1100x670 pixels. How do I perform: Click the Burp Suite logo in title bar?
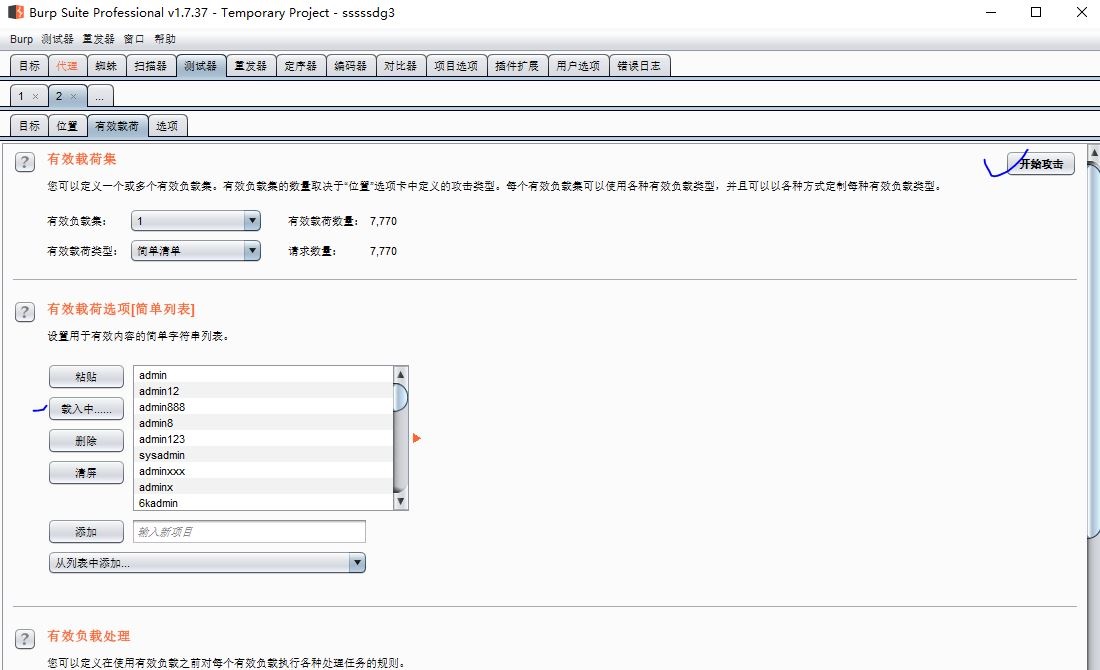click(x=15, y=12)
